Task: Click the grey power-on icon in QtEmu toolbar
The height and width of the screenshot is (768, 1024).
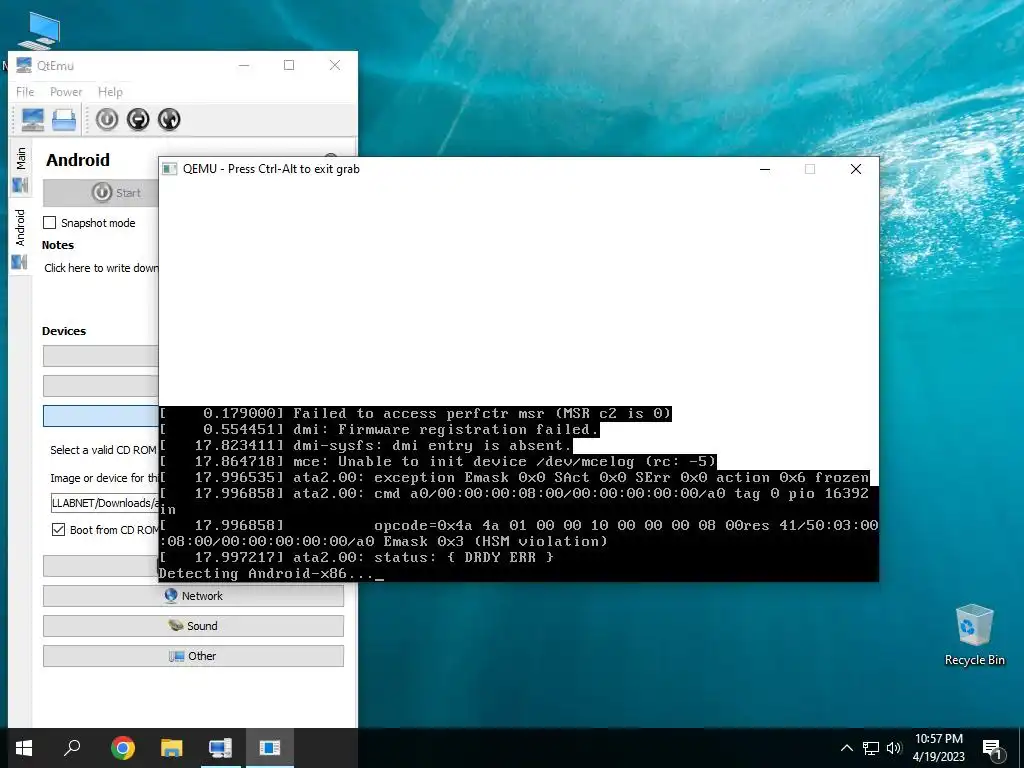Action: pos(106,120)
